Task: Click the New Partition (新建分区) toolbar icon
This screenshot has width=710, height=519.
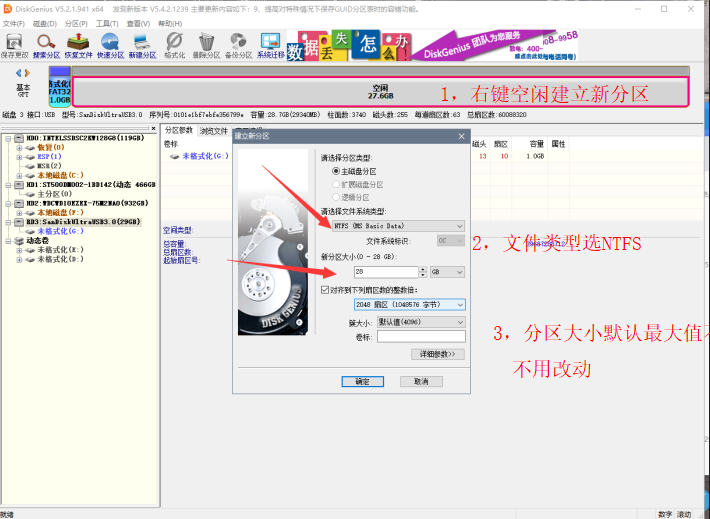Action: point(142,46)
